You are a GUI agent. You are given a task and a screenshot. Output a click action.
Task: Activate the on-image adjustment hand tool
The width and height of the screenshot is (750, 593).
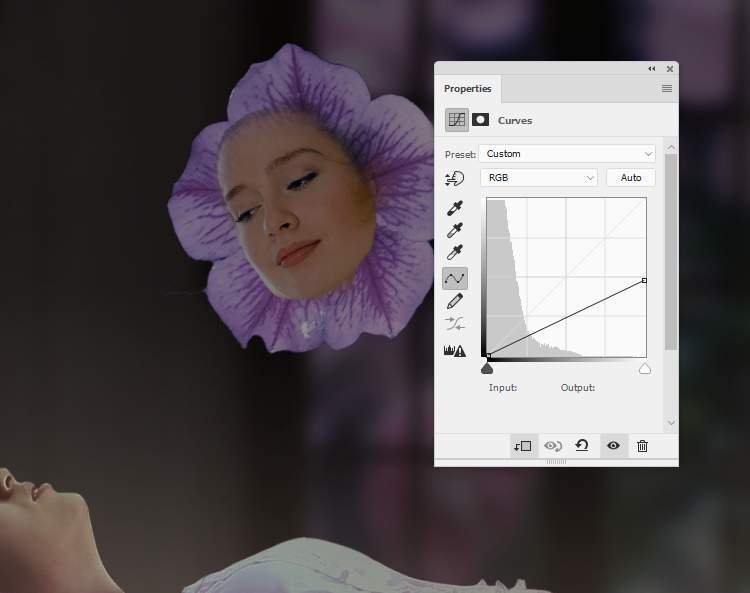454,179
